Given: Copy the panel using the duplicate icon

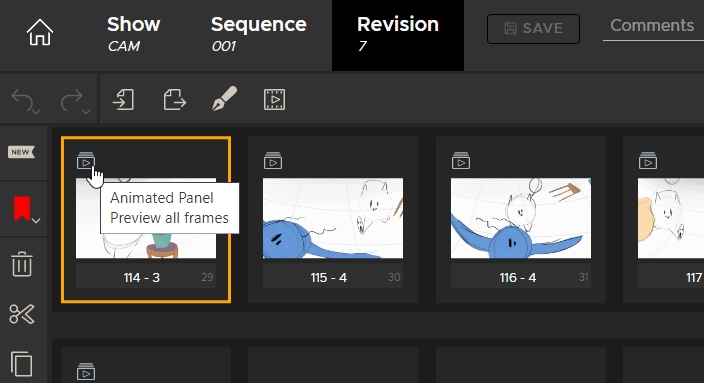Looking at the screenshot, I should pyautogui.click(x=22, y=363).
